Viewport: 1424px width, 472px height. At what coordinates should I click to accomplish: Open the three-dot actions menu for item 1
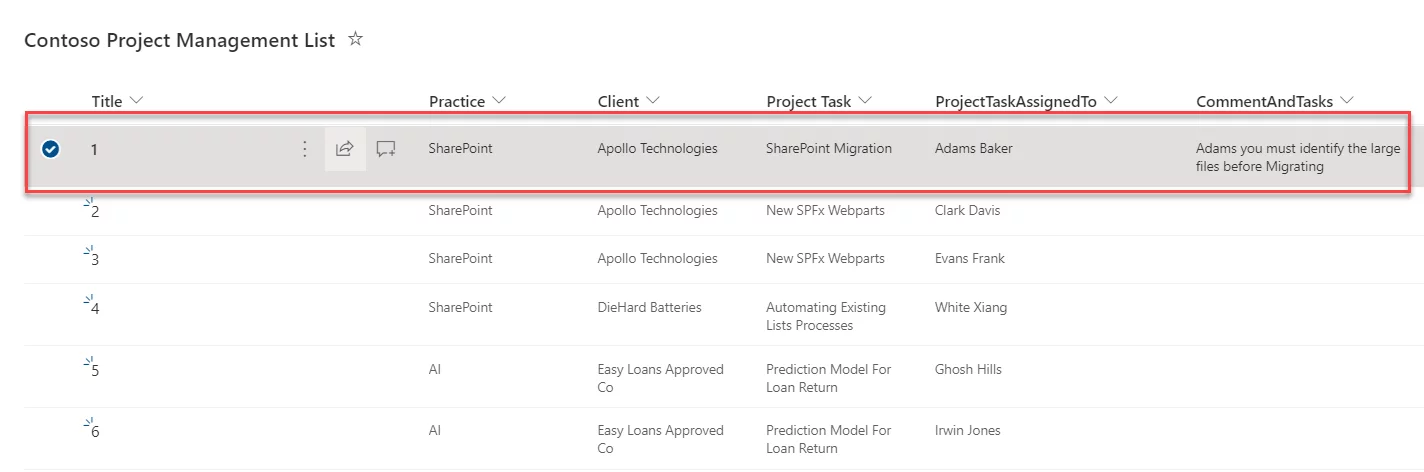(x=305, y=149)
